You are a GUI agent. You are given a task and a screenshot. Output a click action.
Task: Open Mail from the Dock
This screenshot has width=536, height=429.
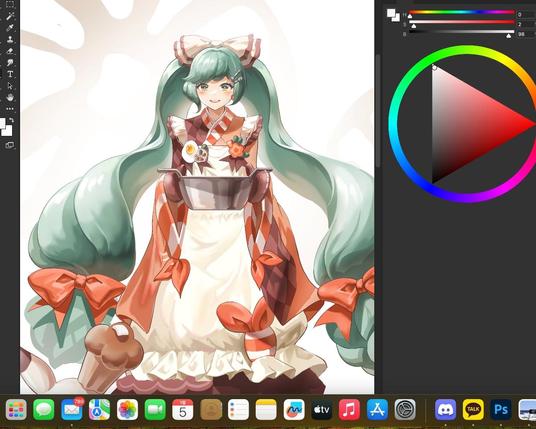point(72,410)
